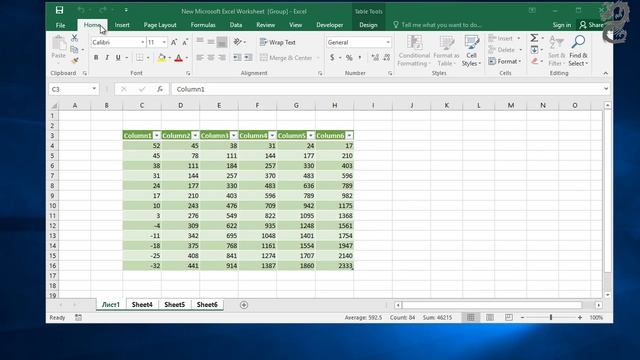640x360 pixels.
Task: Switch to the Page Layout tab
Action: click(160, 25)
